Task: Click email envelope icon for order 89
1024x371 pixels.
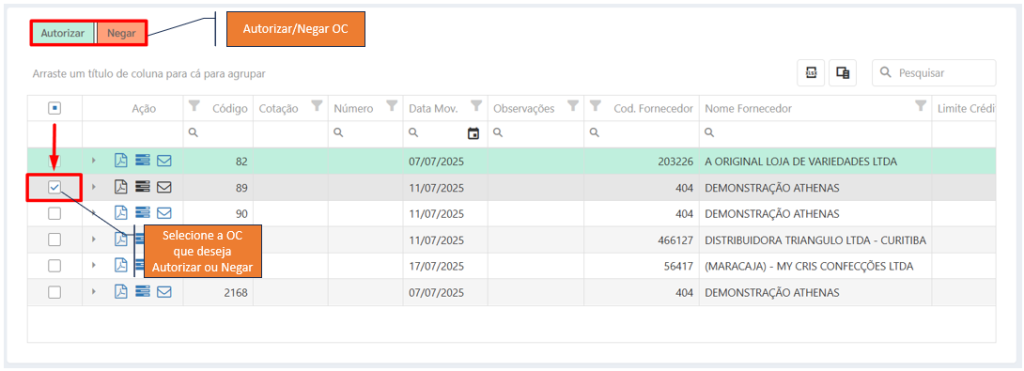Action: tap(165, 187)
